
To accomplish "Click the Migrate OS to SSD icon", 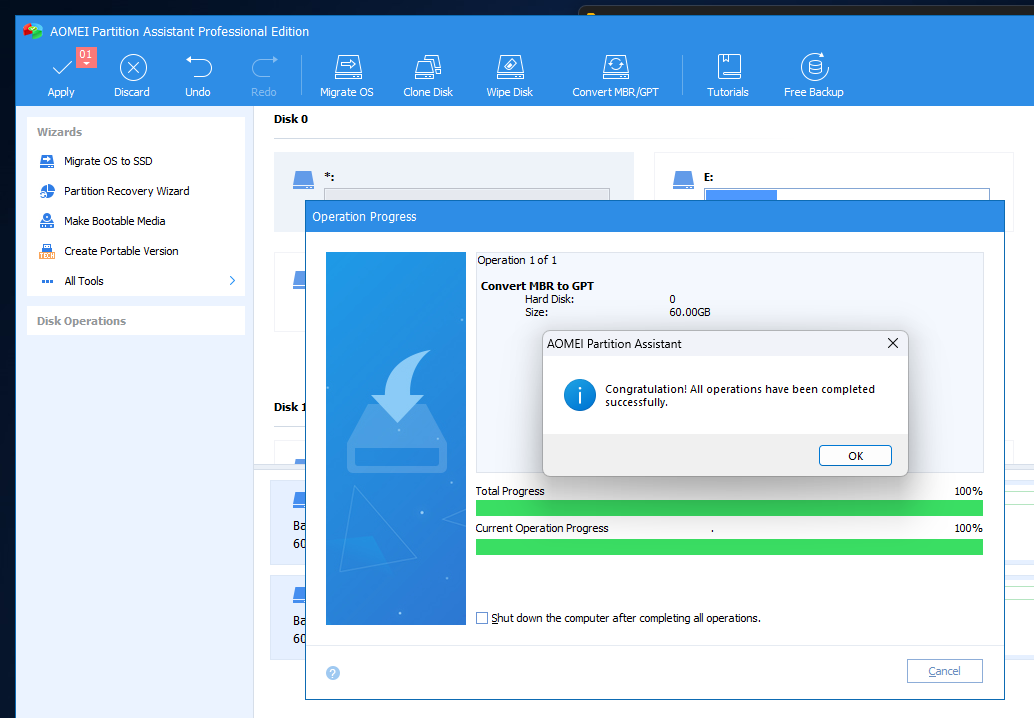I will click(x=47, y=161).
